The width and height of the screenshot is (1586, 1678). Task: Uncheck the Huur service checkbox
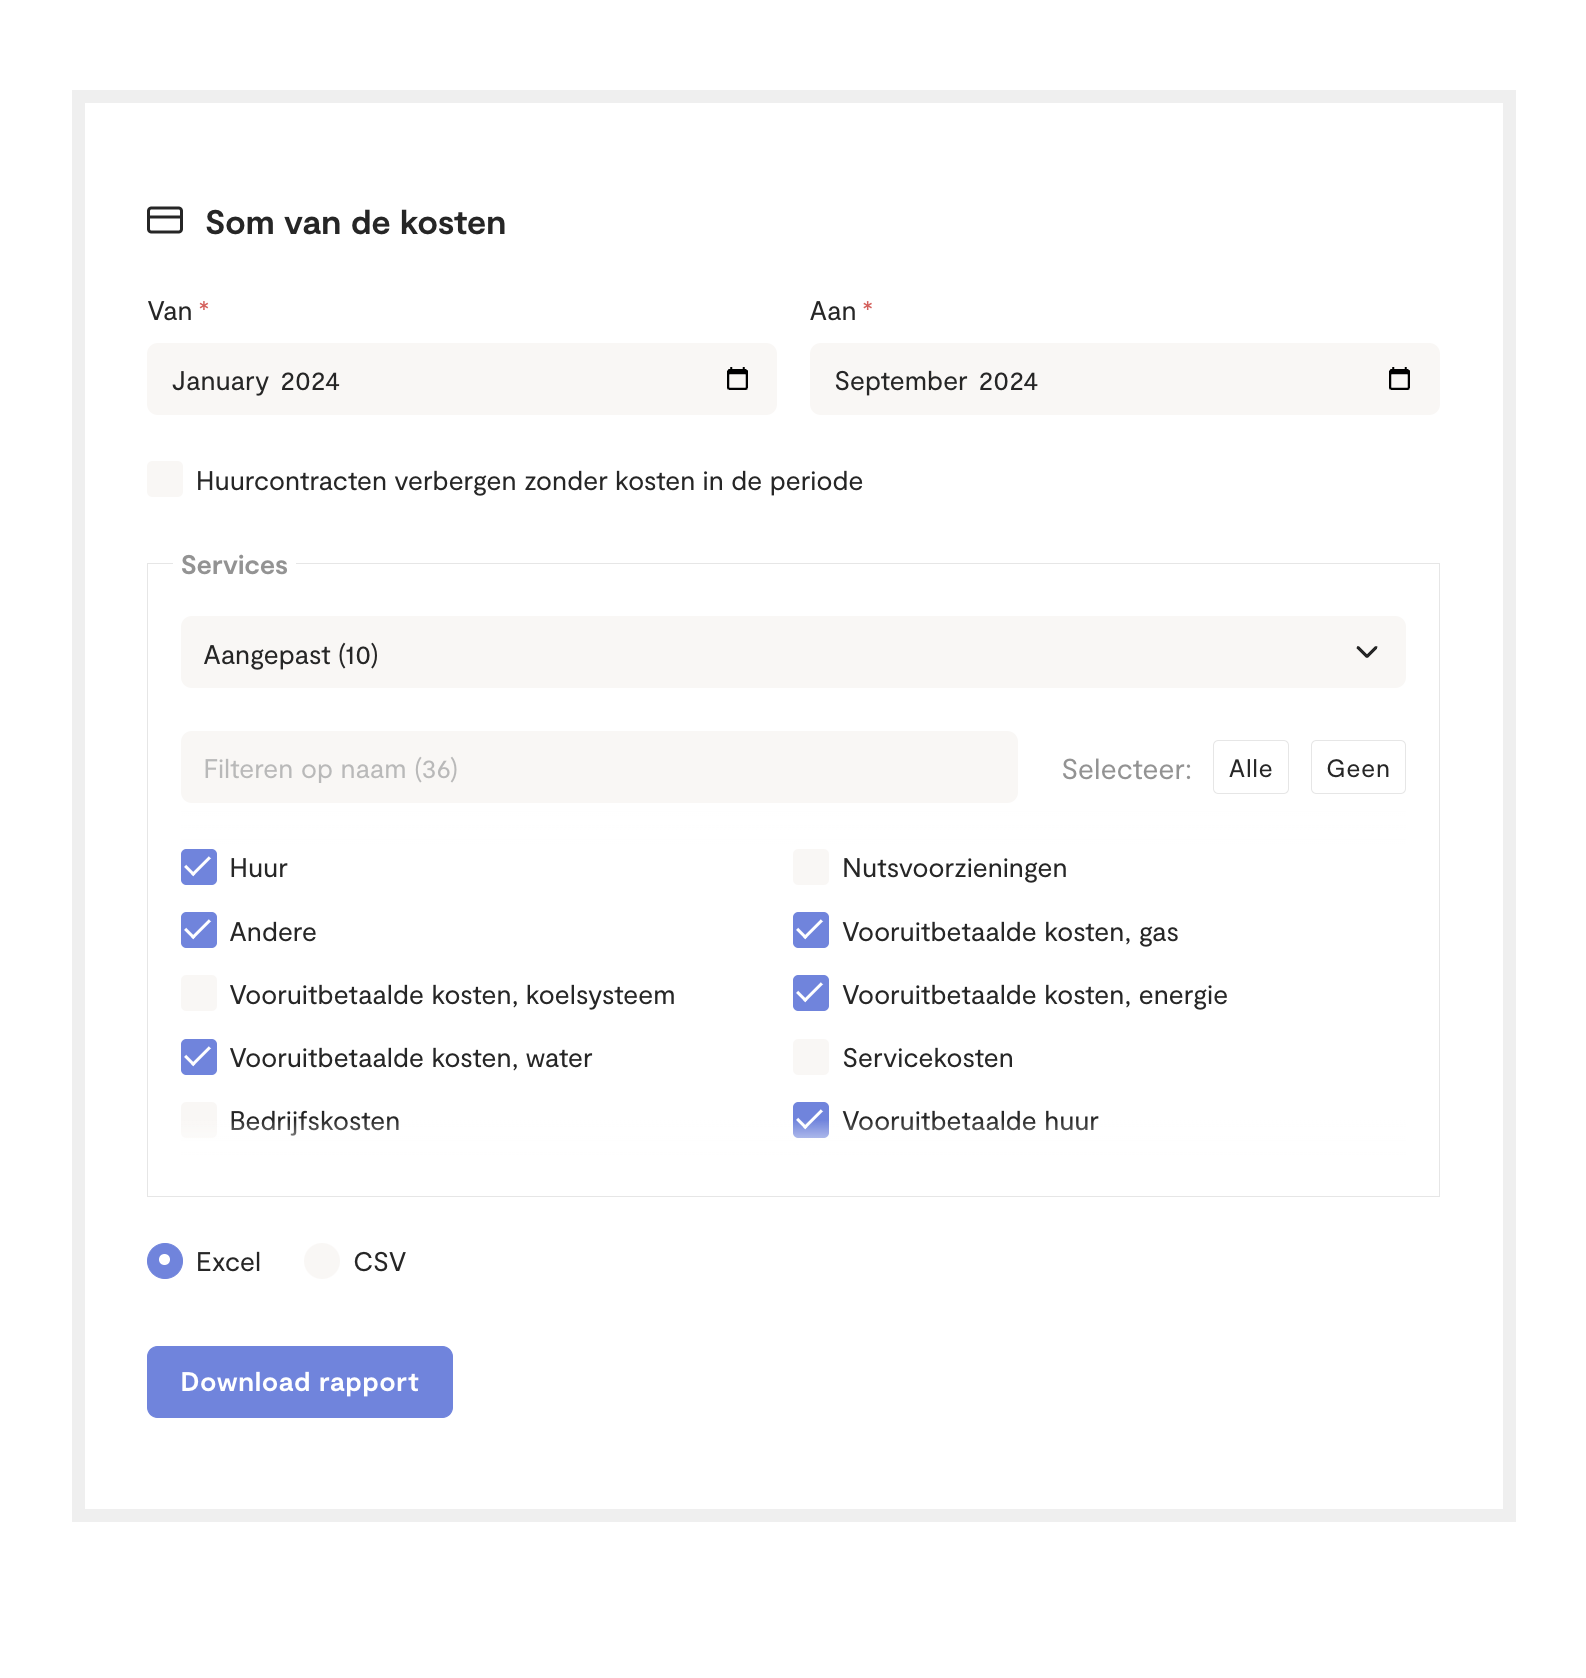pyautogui.click(x=199, y=867)
